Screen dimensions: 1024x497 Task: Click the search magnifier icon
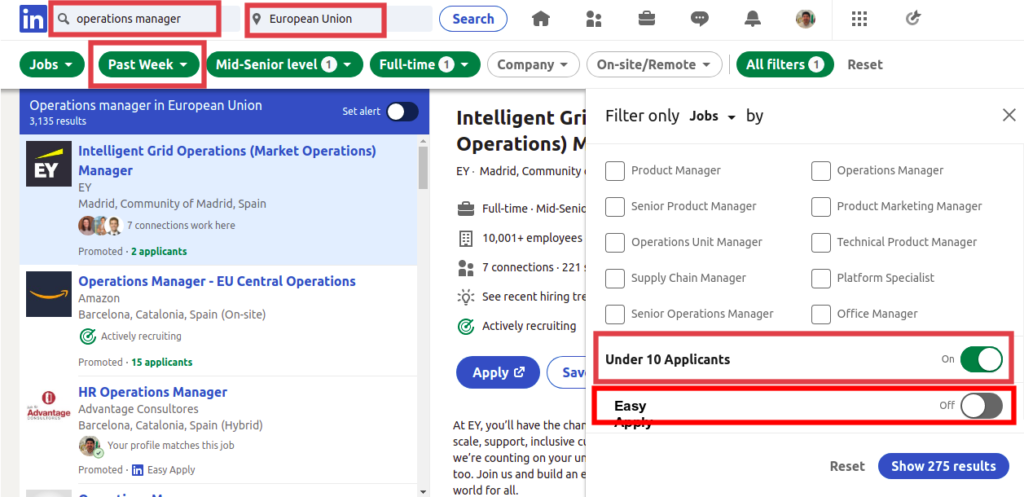(63, 20)
